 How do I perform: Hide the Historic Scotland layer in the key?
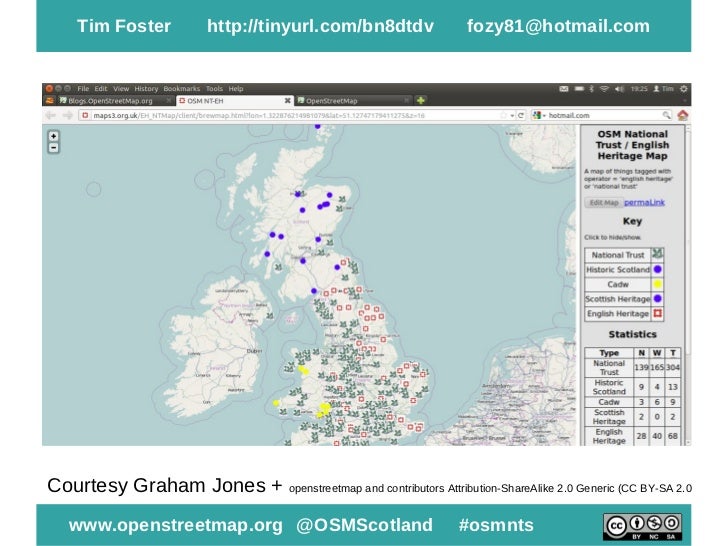pyautogui.click(x=624, y=269)
